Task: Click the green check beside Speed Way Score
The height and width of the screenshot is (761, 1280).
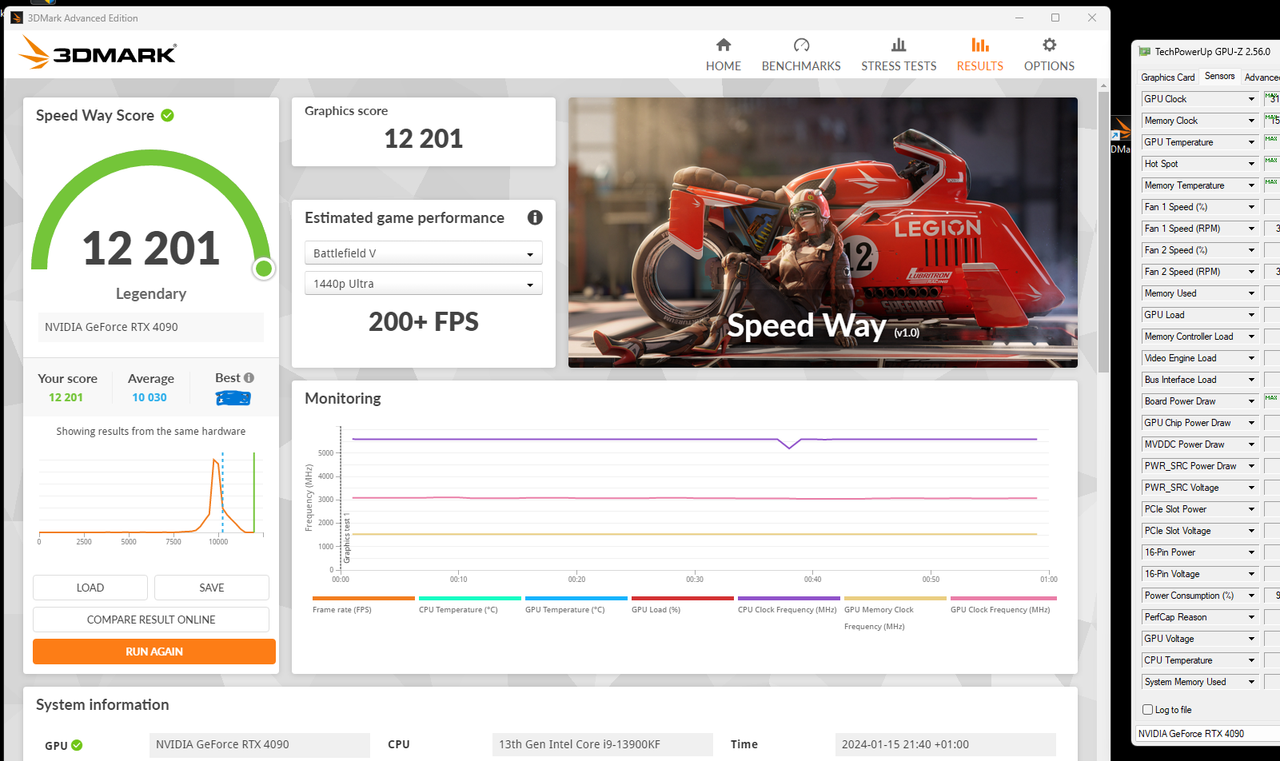Action: click(x=167, y=115)
